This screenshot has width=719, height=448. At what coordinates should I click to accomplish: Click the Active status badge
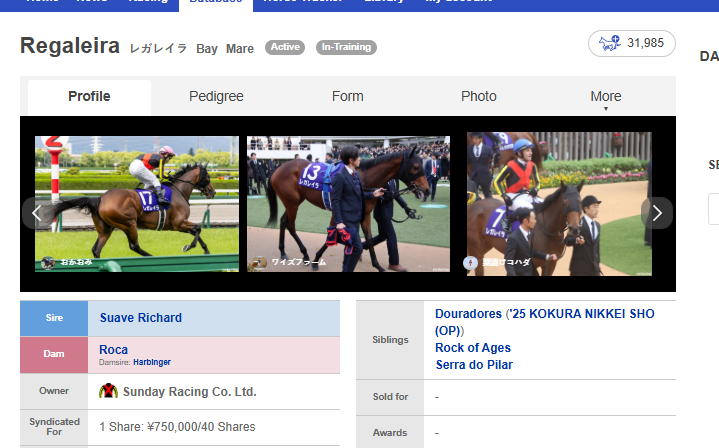(x=285, y=47)
